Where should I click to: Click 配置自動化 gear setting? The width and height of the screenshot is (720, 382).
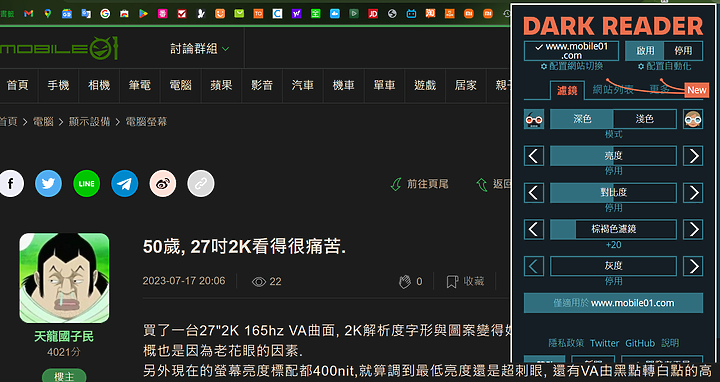point(664,66)
